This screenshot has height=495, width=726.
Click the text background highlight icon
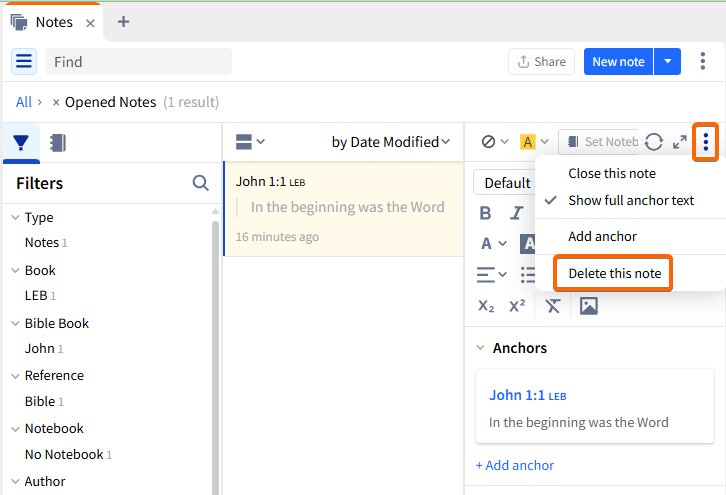pos(528,243)
